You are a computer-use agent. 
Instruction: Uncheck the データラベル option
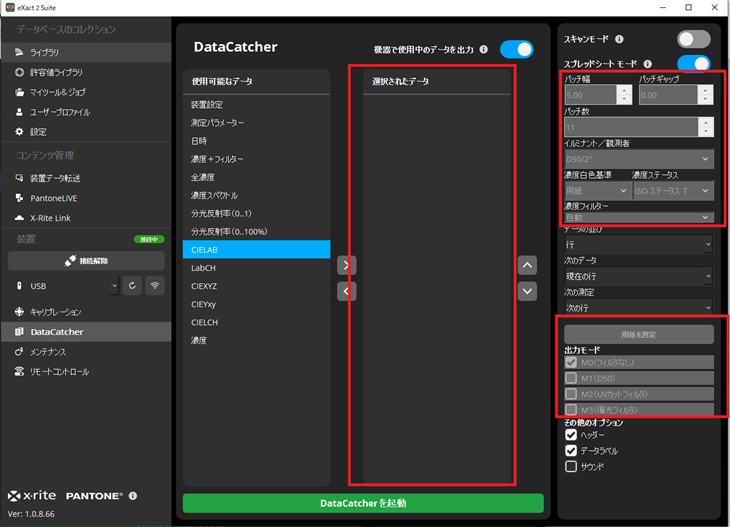[571, 451]
